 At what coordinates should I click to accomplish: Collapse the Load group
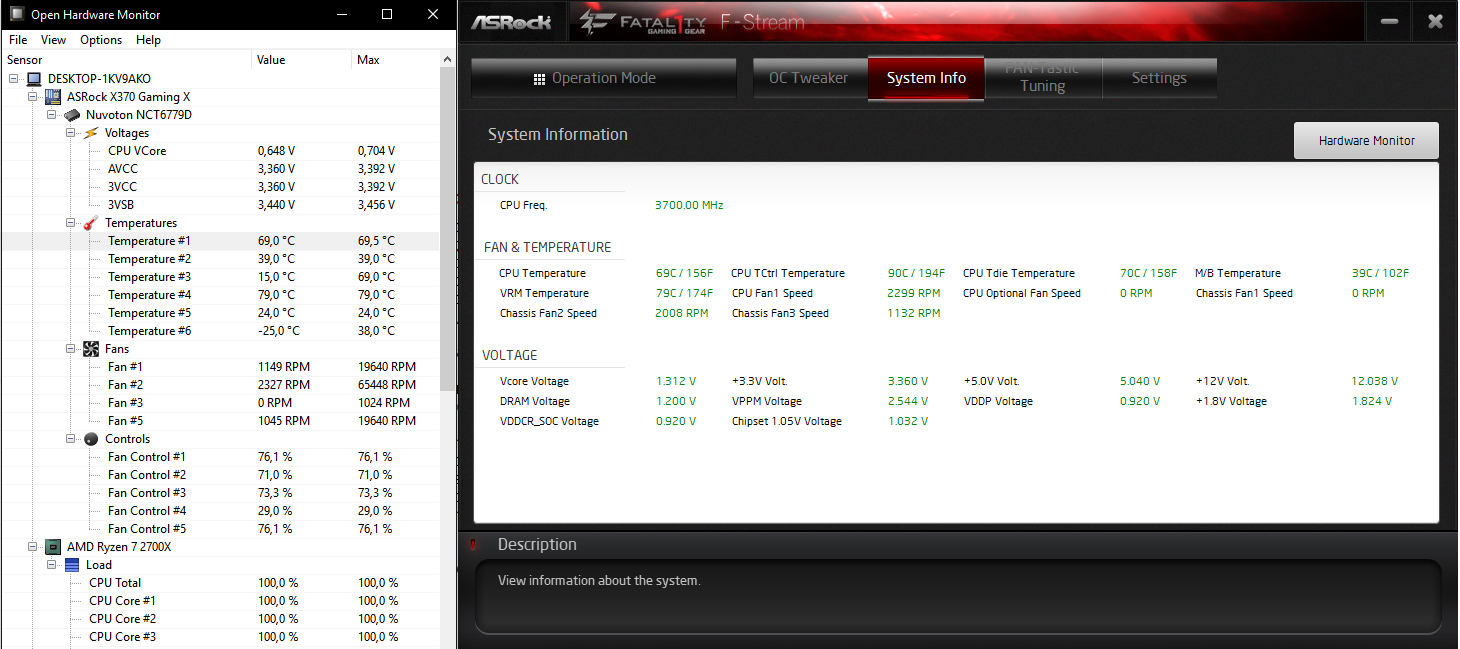pyautogui.click(x=52, y=565)
